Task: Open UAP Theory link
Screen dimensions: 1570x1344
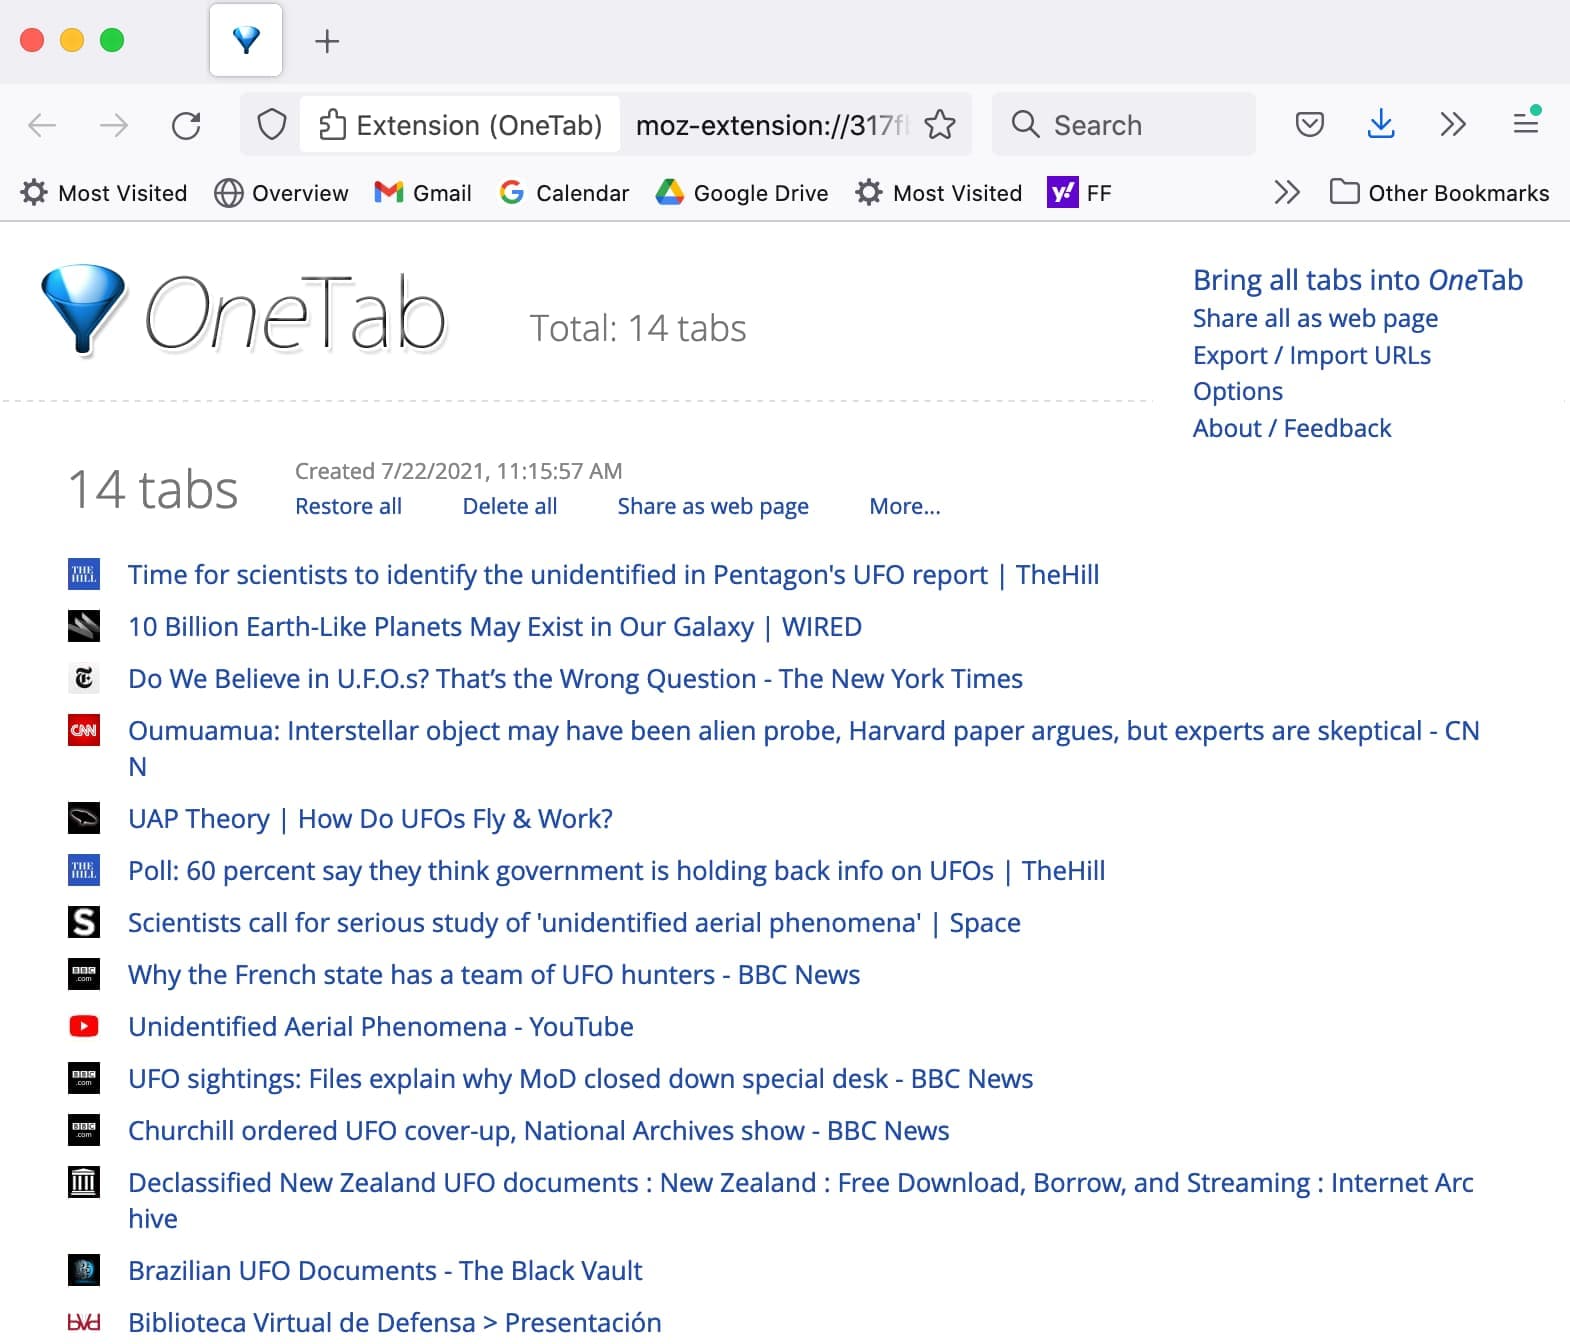Action: coord(370,819)
